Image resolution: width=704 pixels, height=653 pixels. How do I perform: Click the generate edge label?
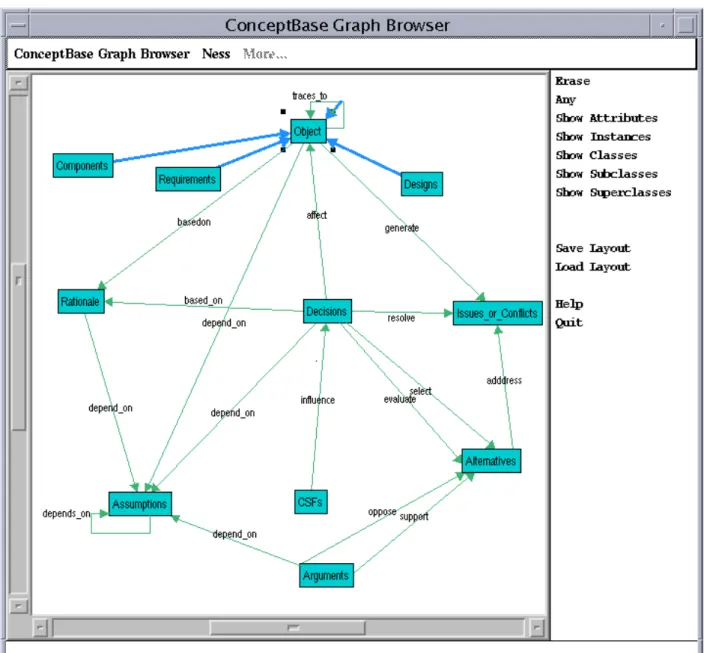tap(402, 228)
